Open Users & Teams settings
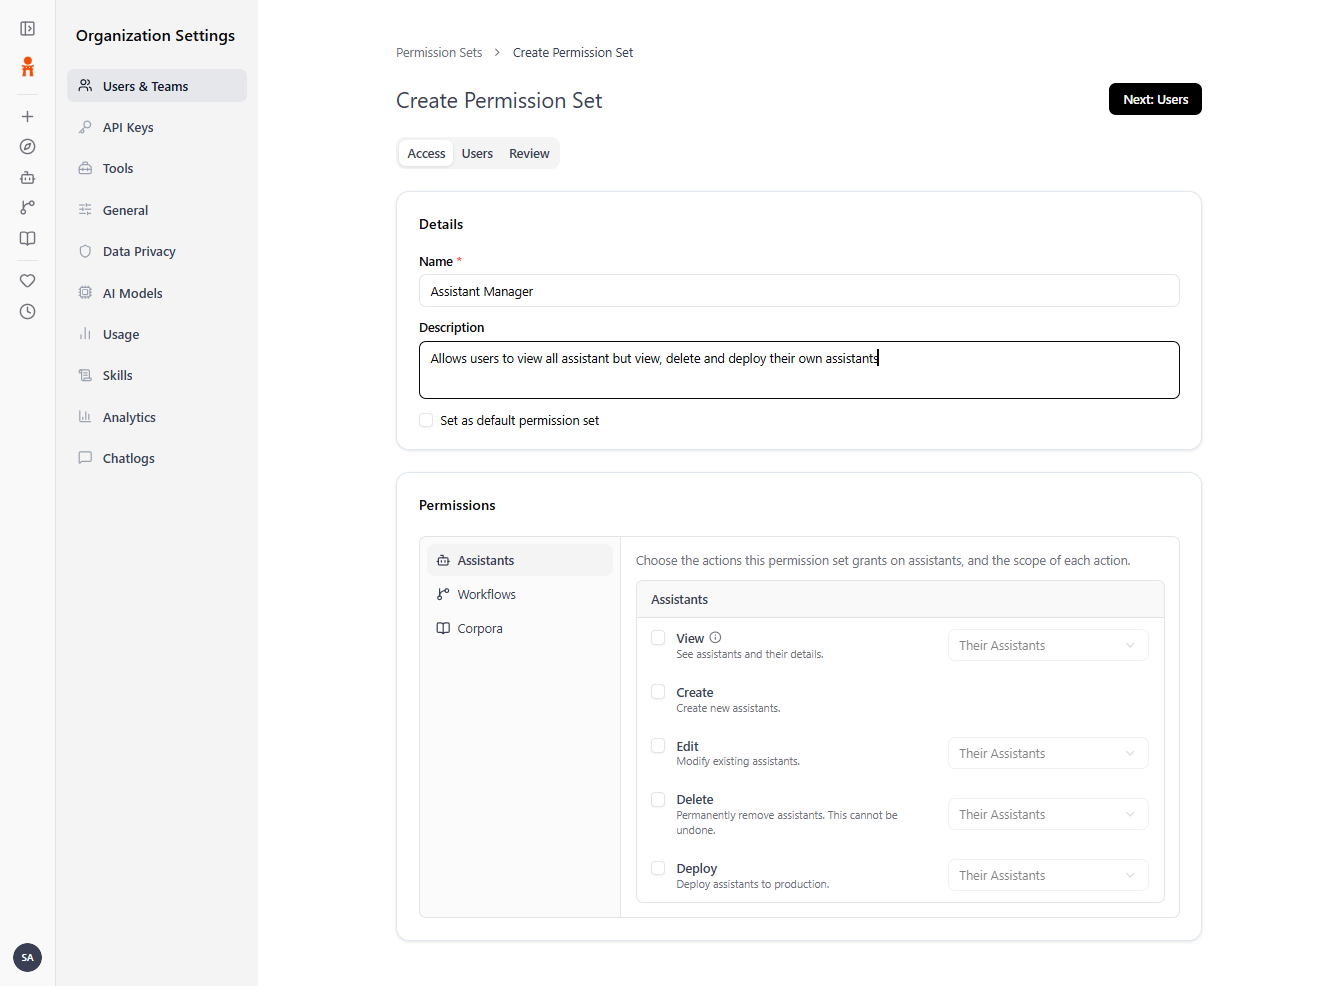1341x986 pixels. pos(157,86)
